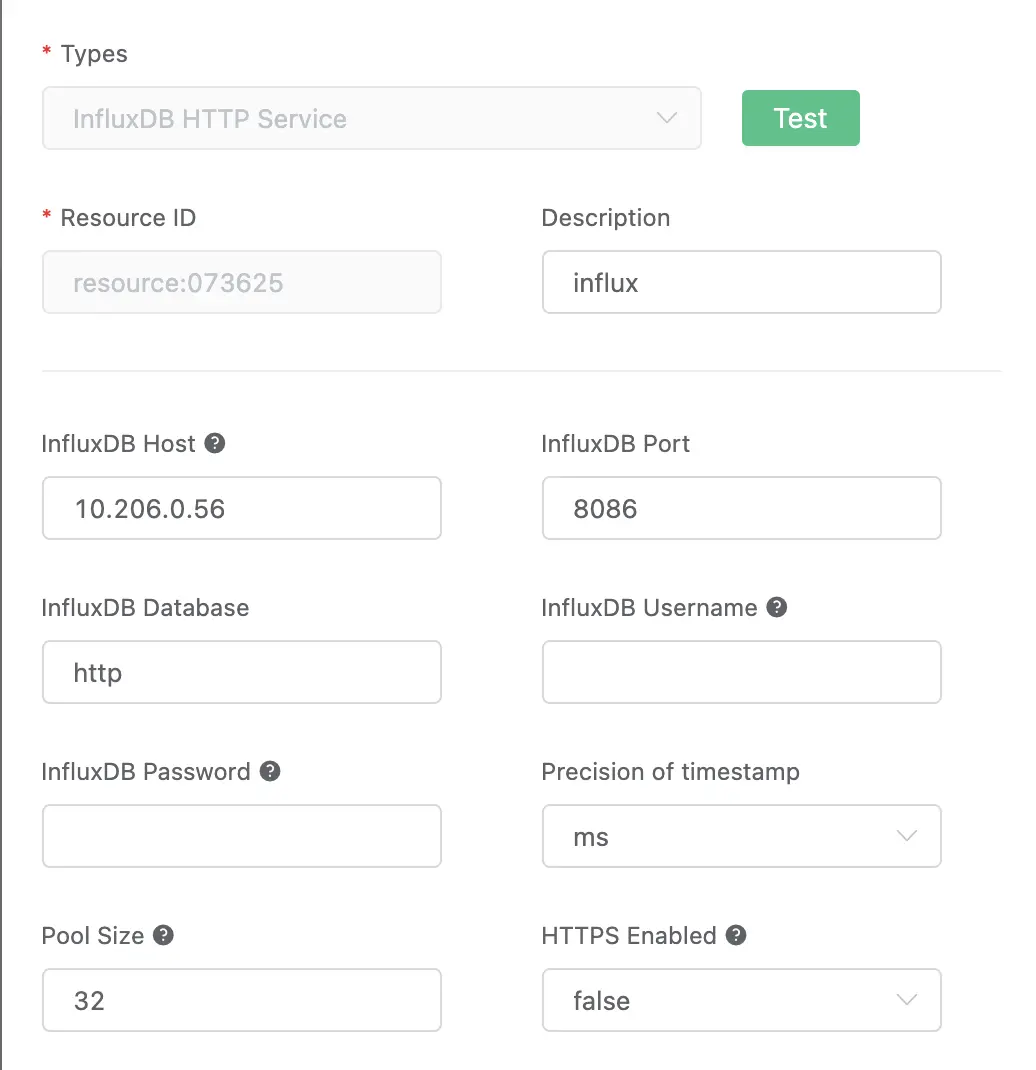Select the InfluxDB Host address field
The image size is (1036, 1070).
(242, 508)
